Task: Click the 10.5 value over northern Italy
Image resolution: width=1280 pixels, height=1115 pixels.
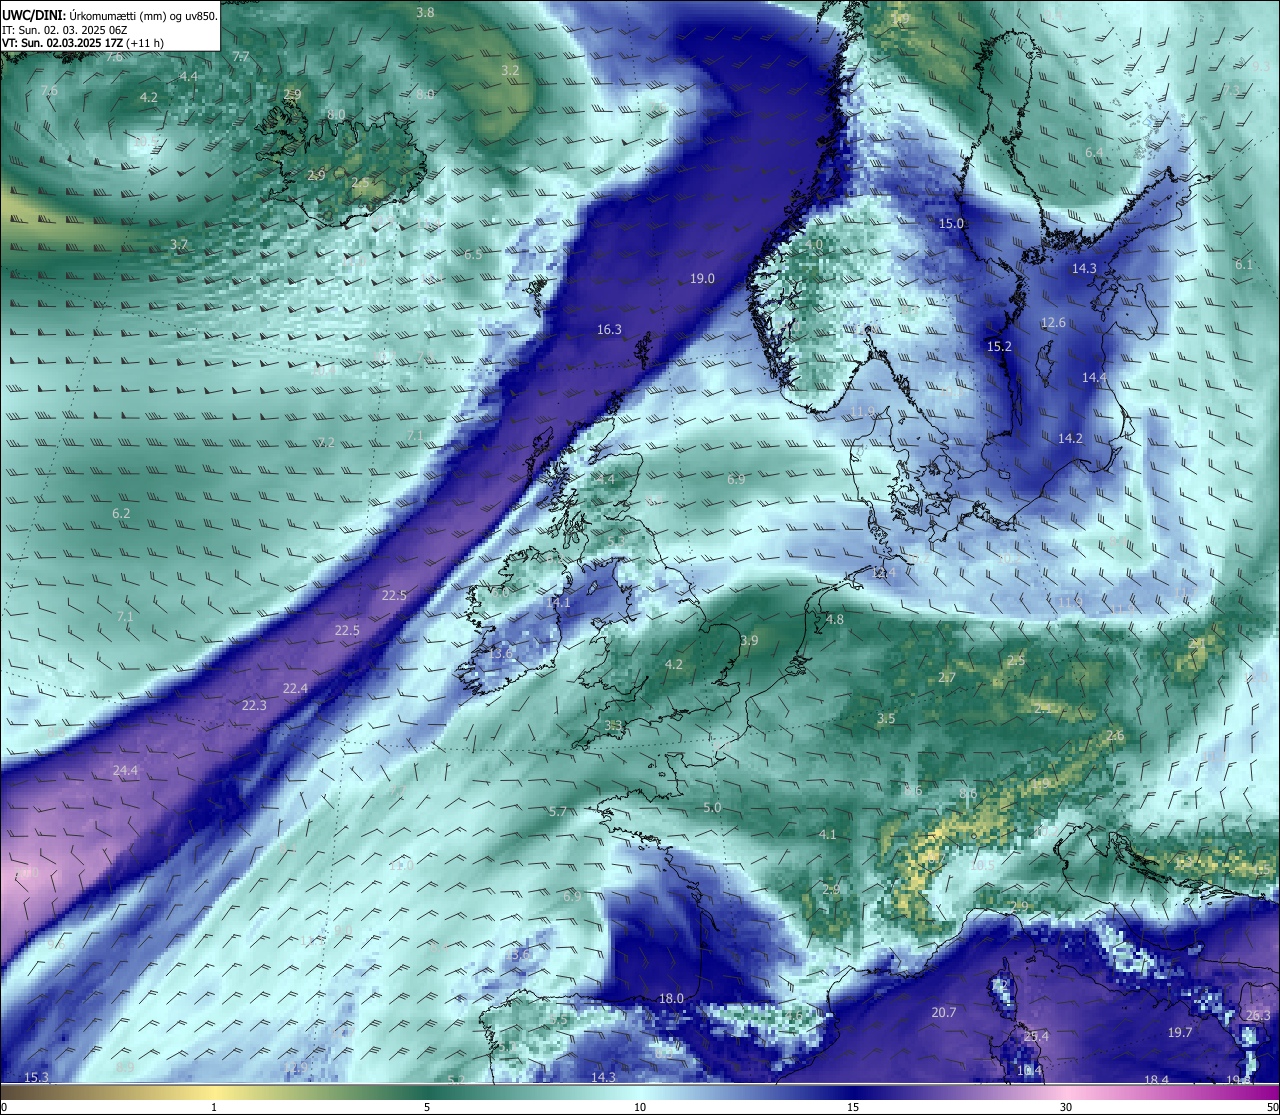Action: coord(981,866)
